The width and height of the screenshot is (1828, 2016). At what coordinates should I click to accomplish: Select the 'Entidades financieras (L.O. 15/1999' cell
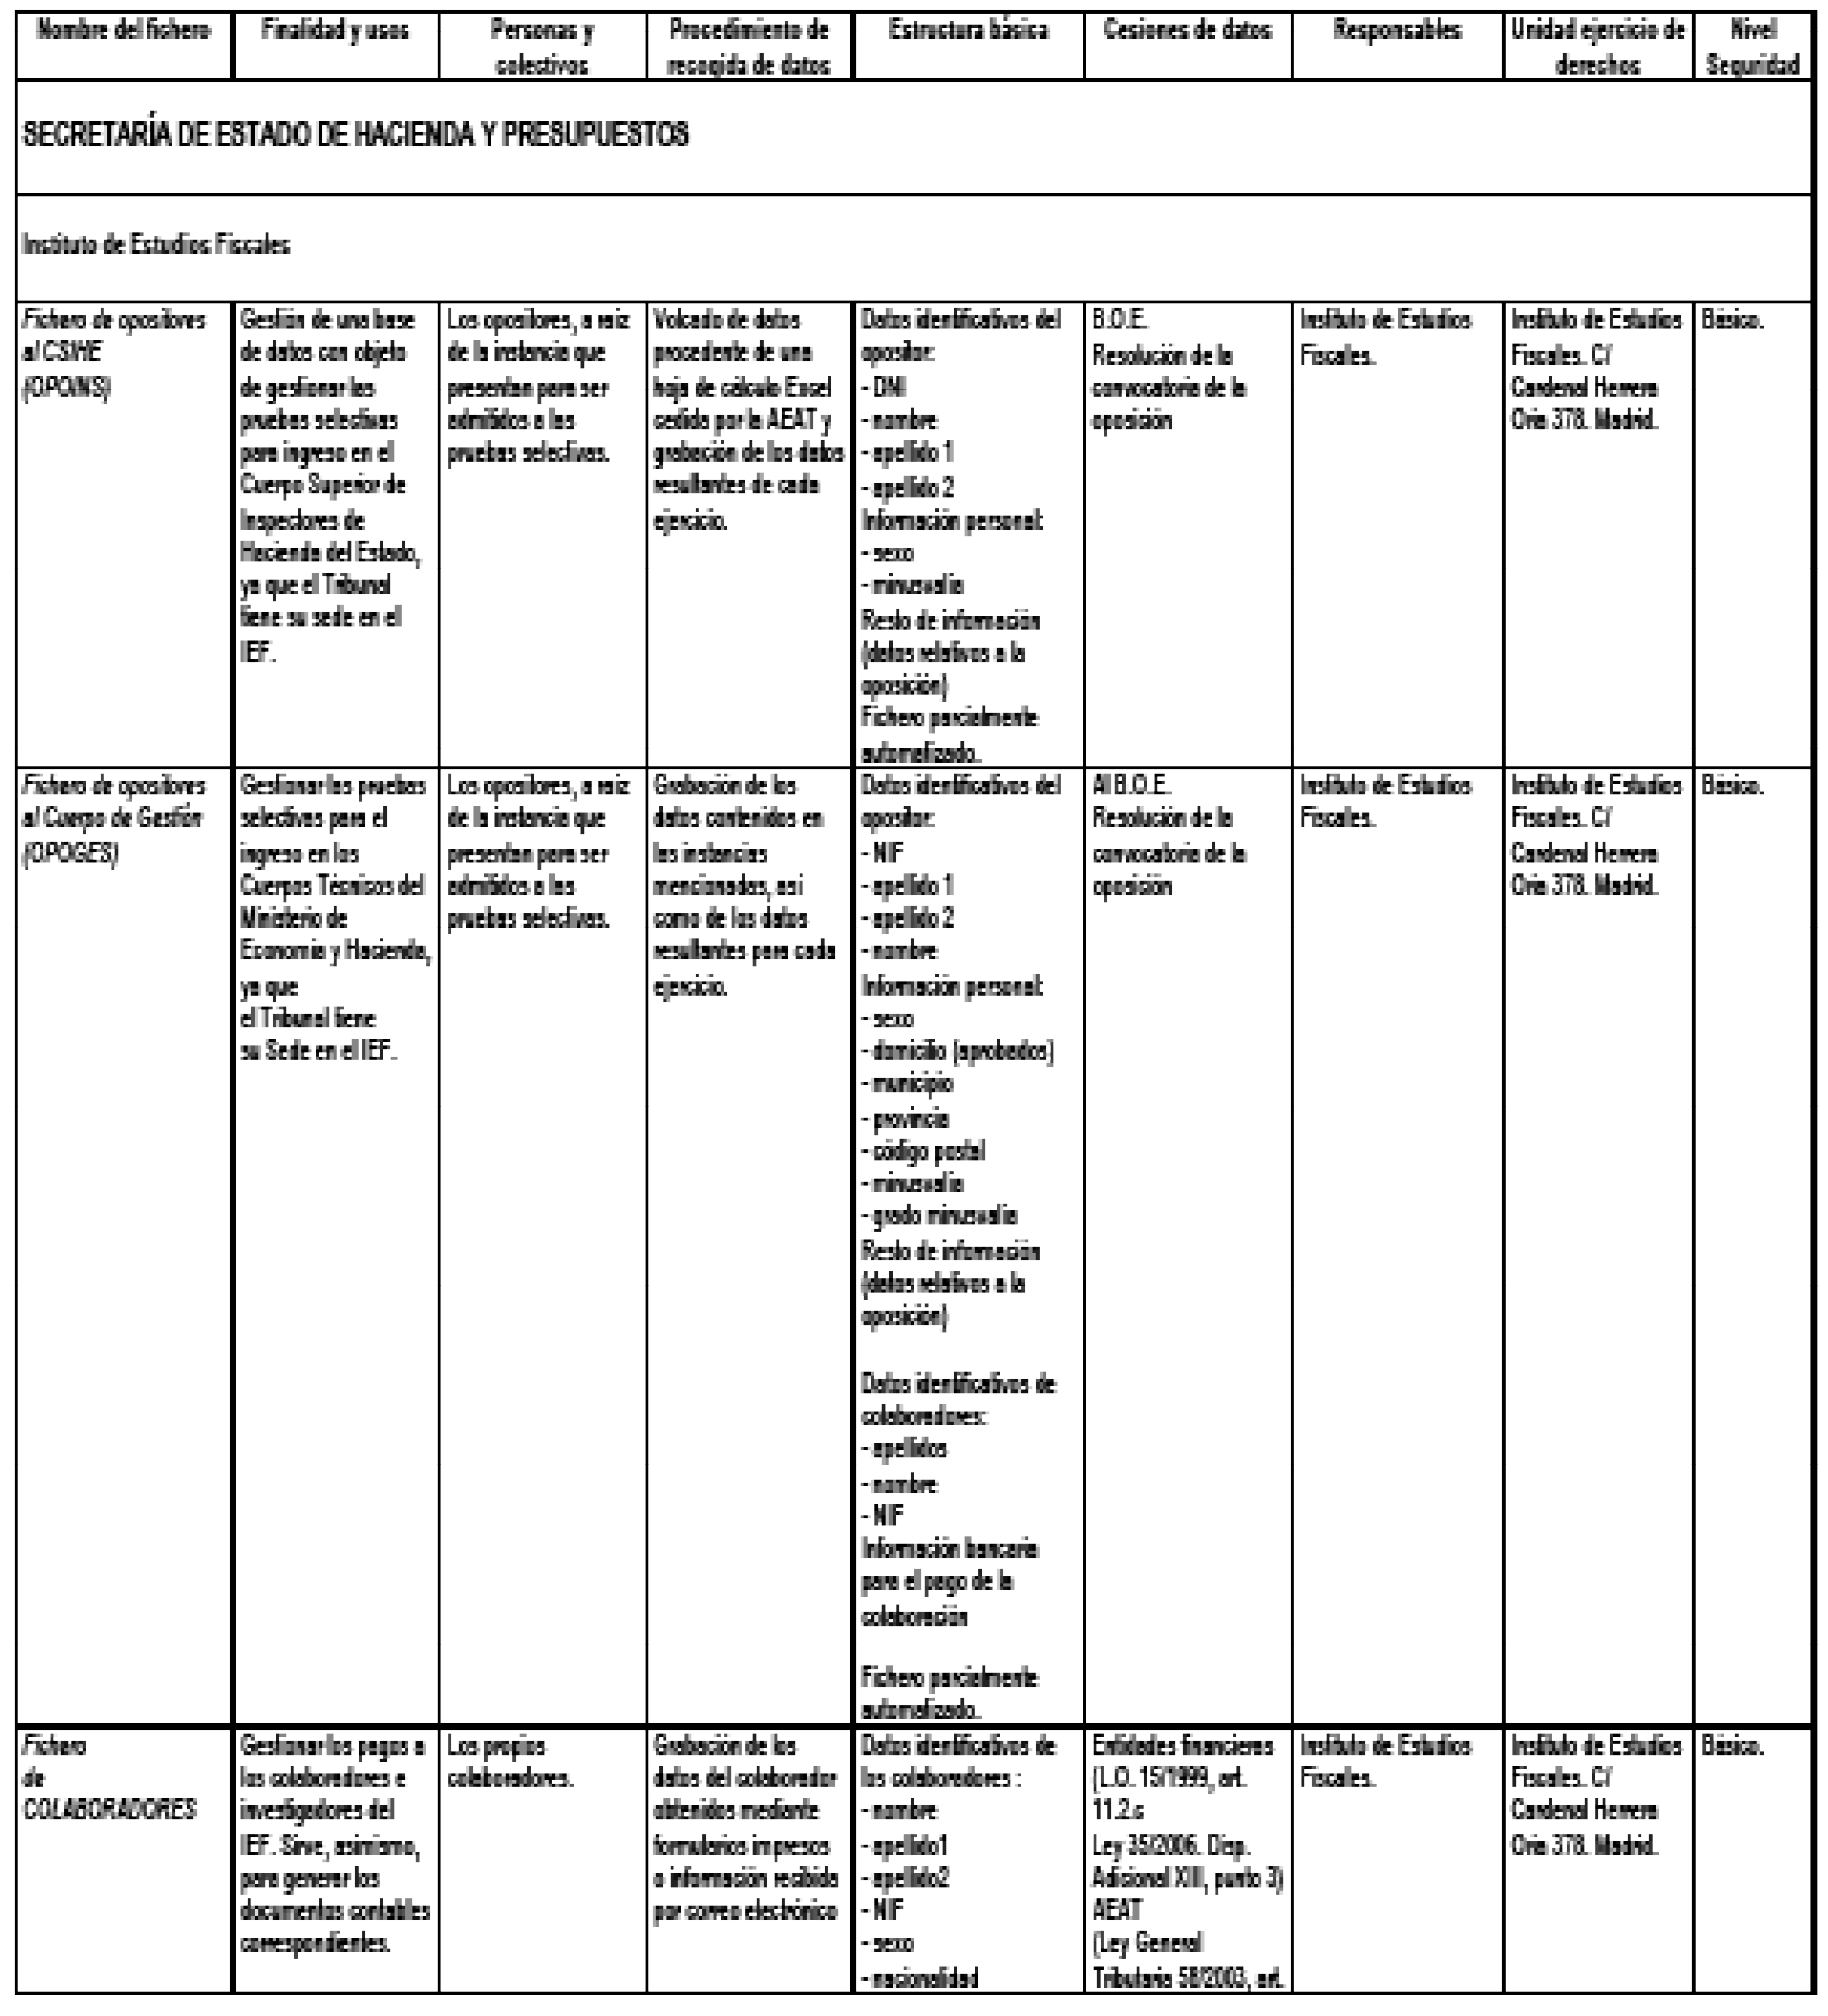(1188, 1861)
